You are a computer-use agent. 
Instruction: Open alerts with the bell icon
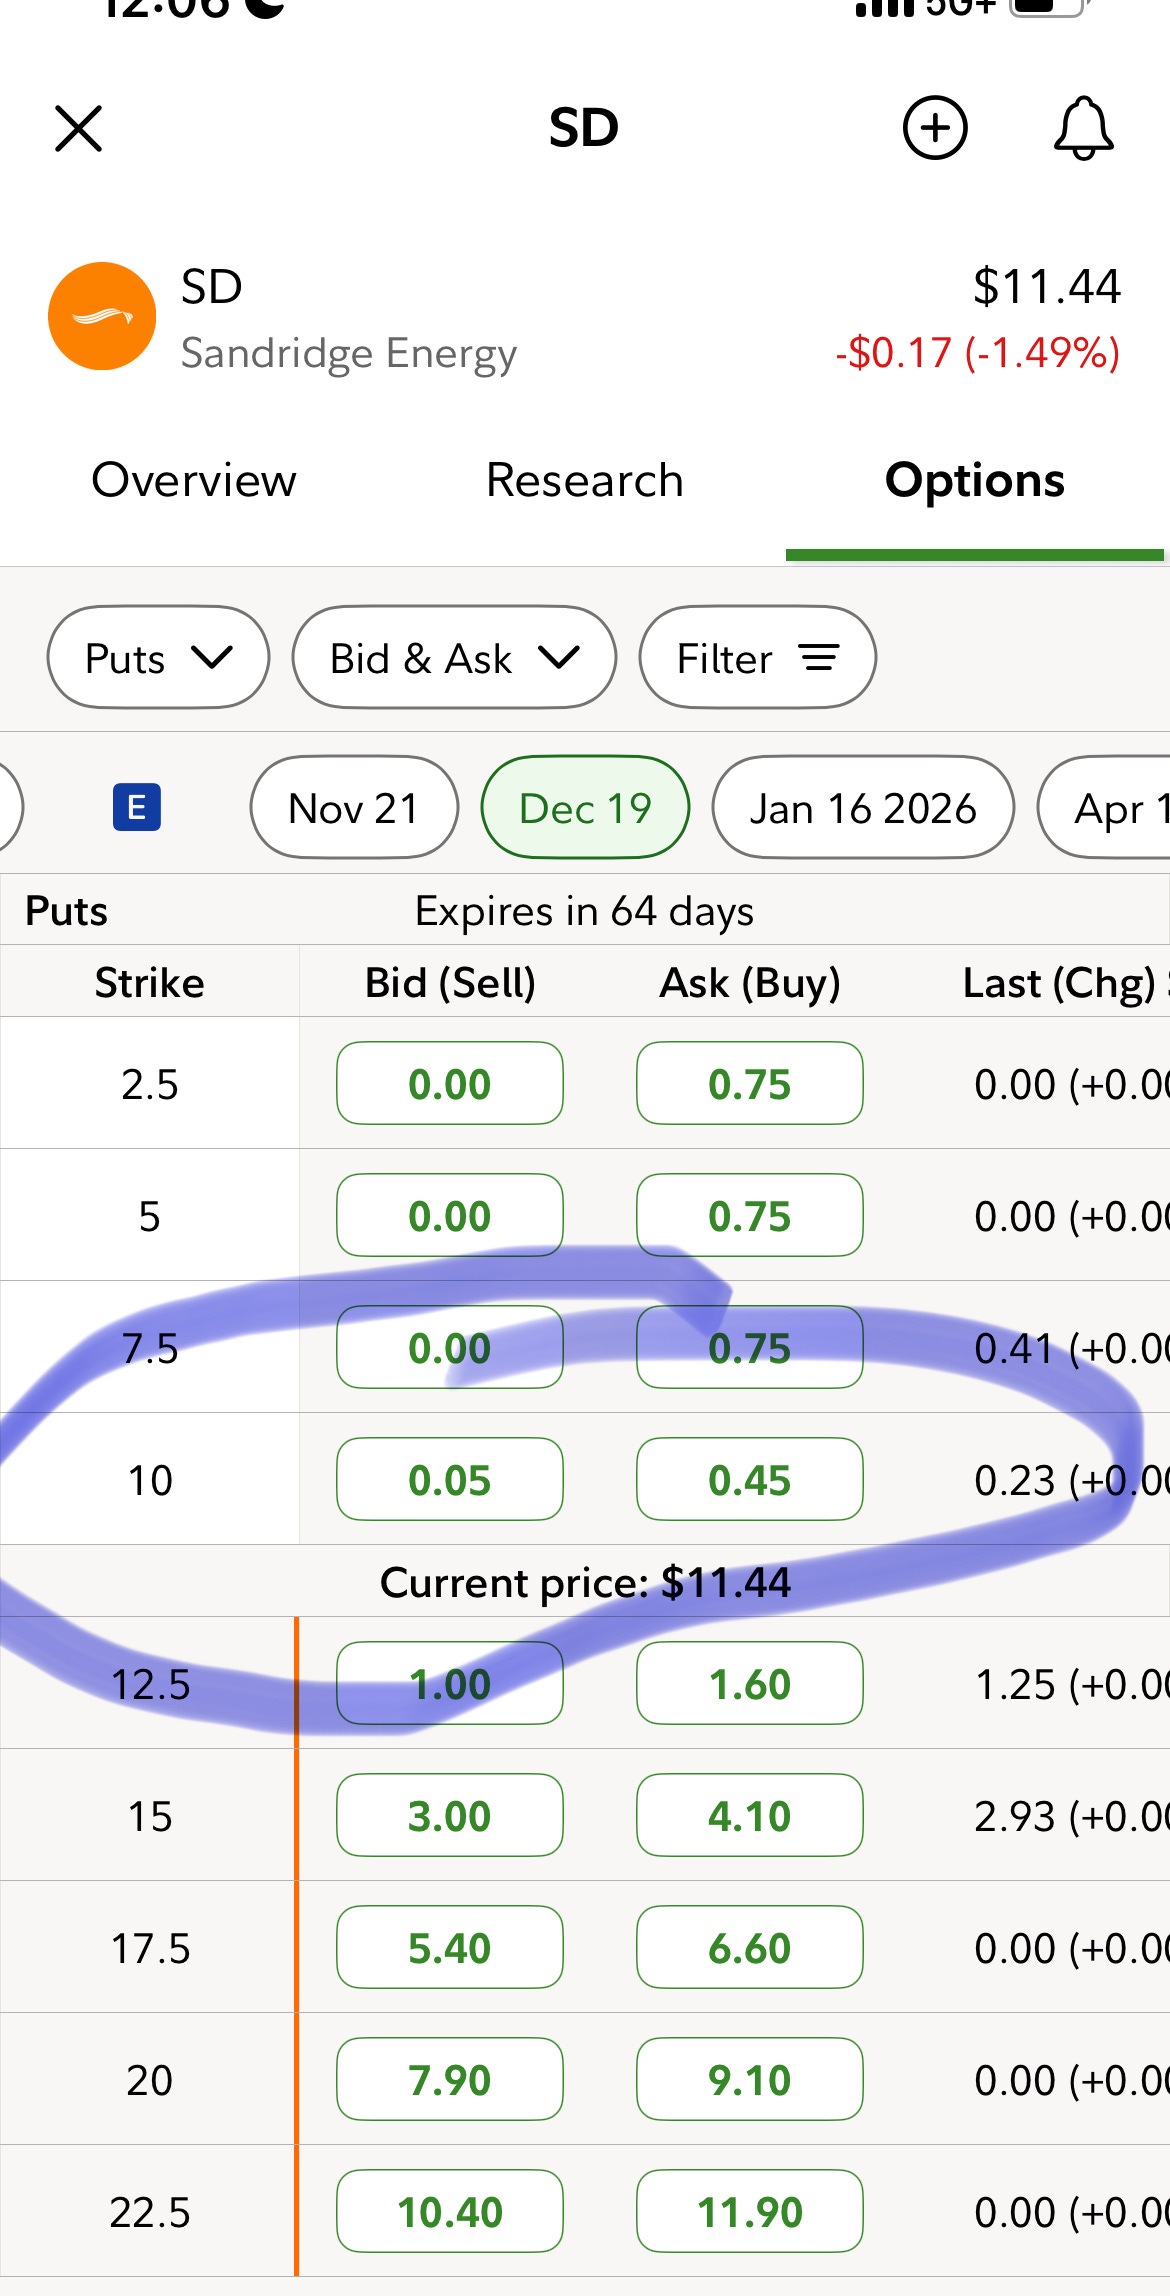[x=1083, y=128]
